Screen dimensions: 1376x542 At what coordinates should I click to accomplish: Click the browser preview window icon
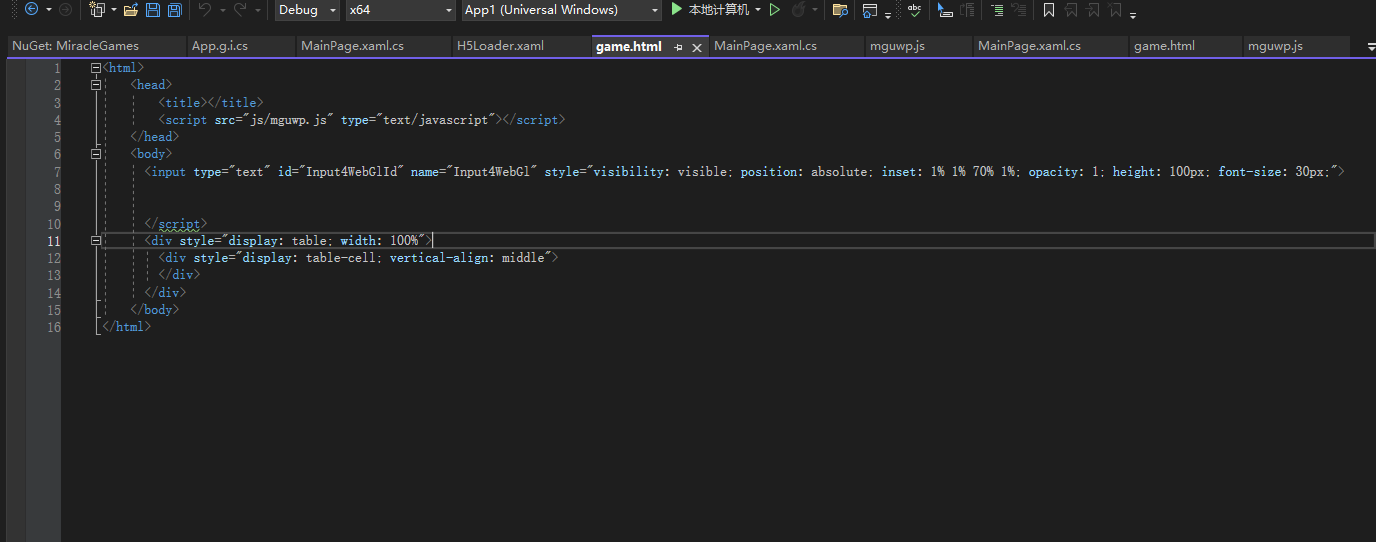click(x=870, y=10)
